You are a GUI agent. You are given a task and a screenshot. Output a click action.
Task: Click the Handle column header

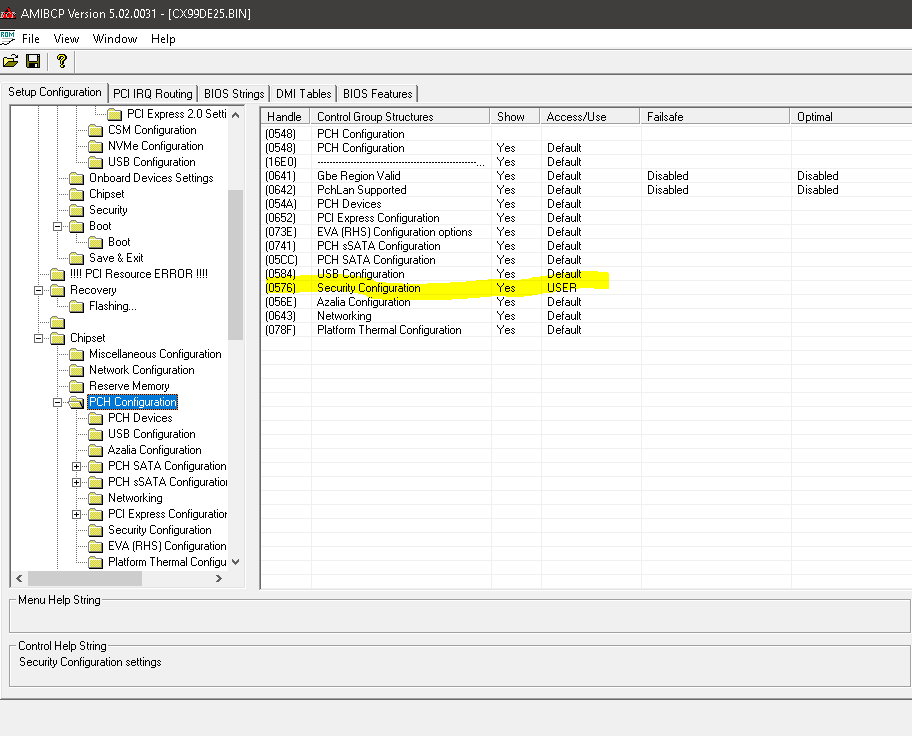285,117
